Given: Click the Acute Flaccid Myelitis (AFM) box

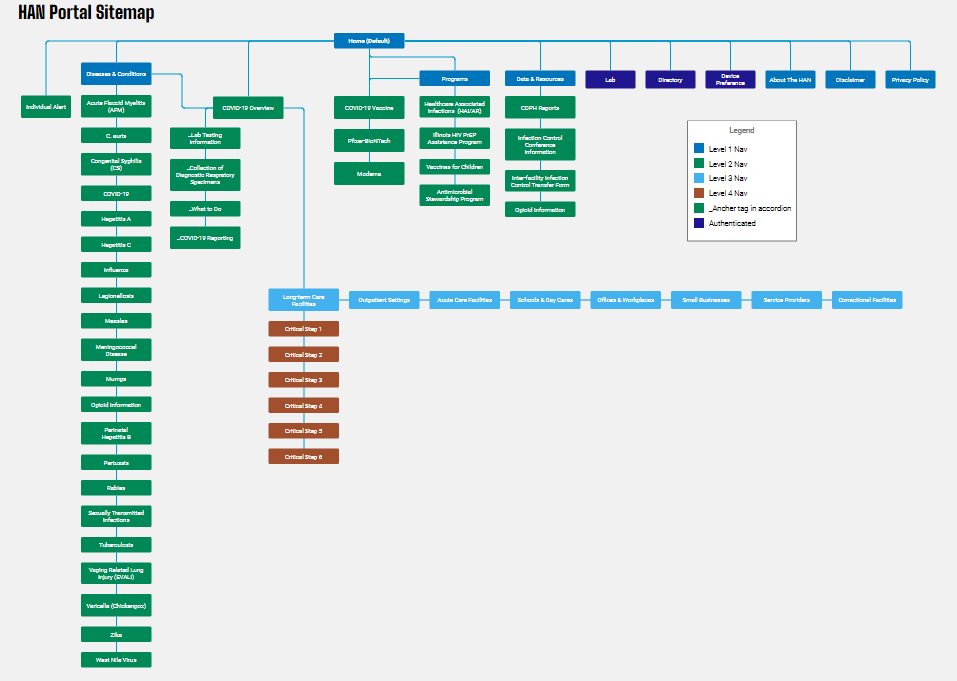Looking at the screenshot, I should point(116,107).
